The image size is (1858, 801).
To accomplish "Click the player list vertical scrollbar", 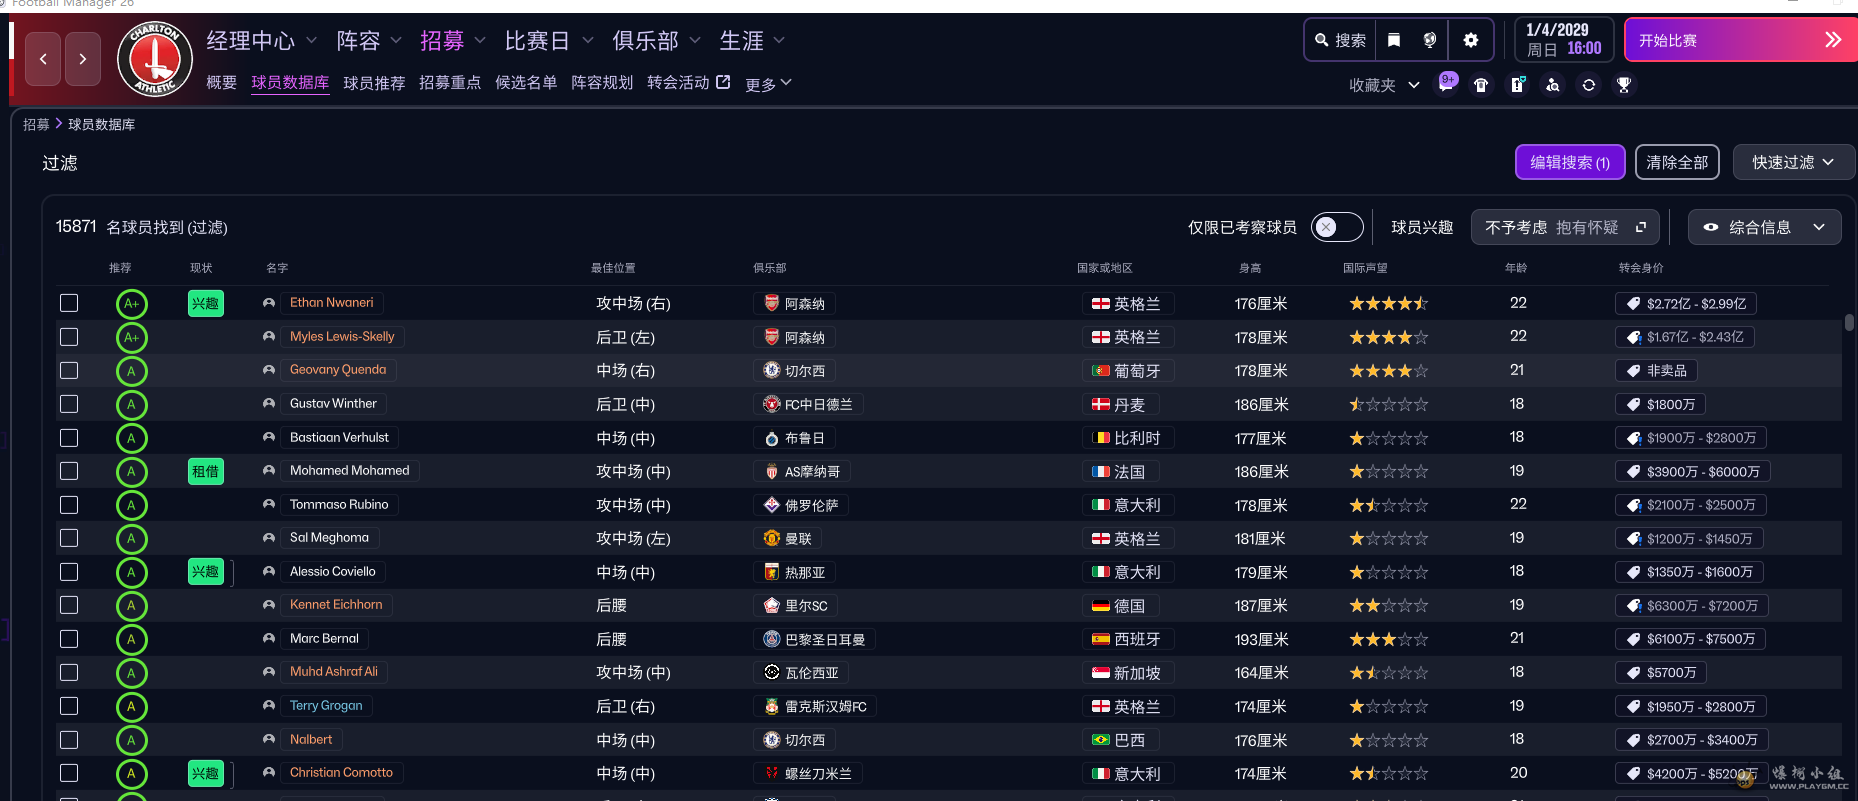I will point(1849,322).
